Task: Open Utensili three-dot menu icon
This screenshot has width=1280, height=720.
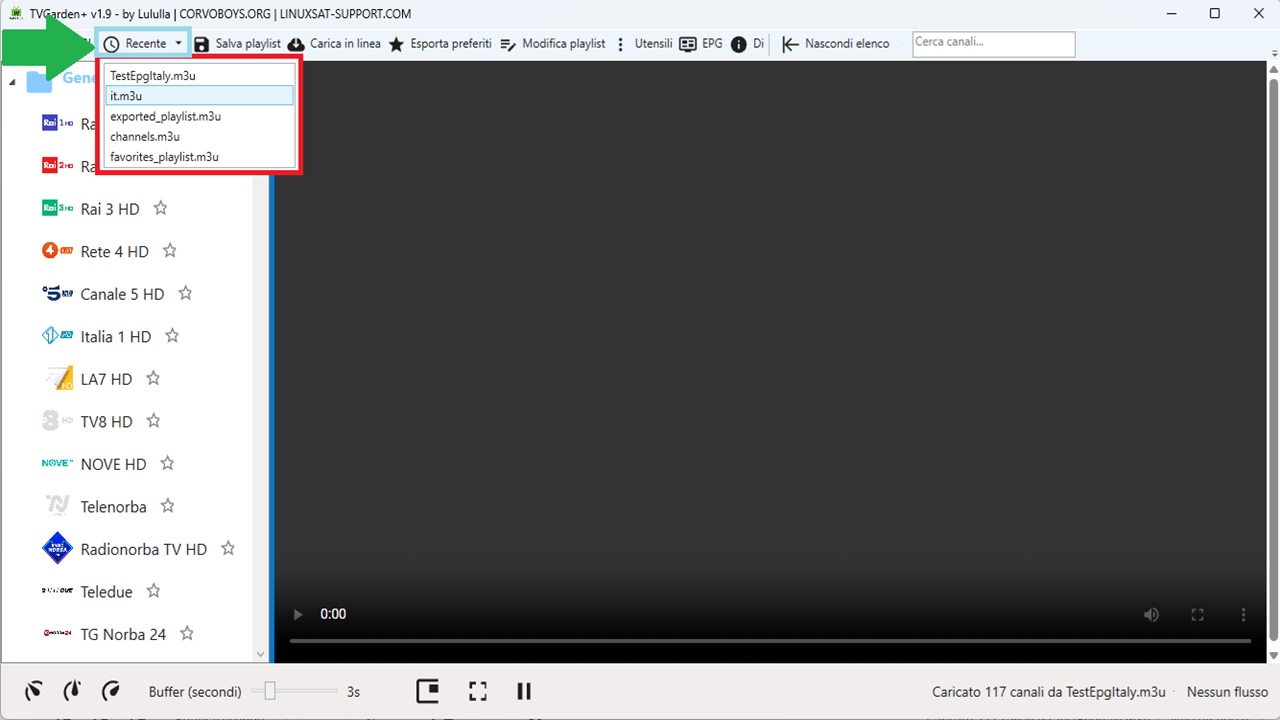Action: point(621,44)
